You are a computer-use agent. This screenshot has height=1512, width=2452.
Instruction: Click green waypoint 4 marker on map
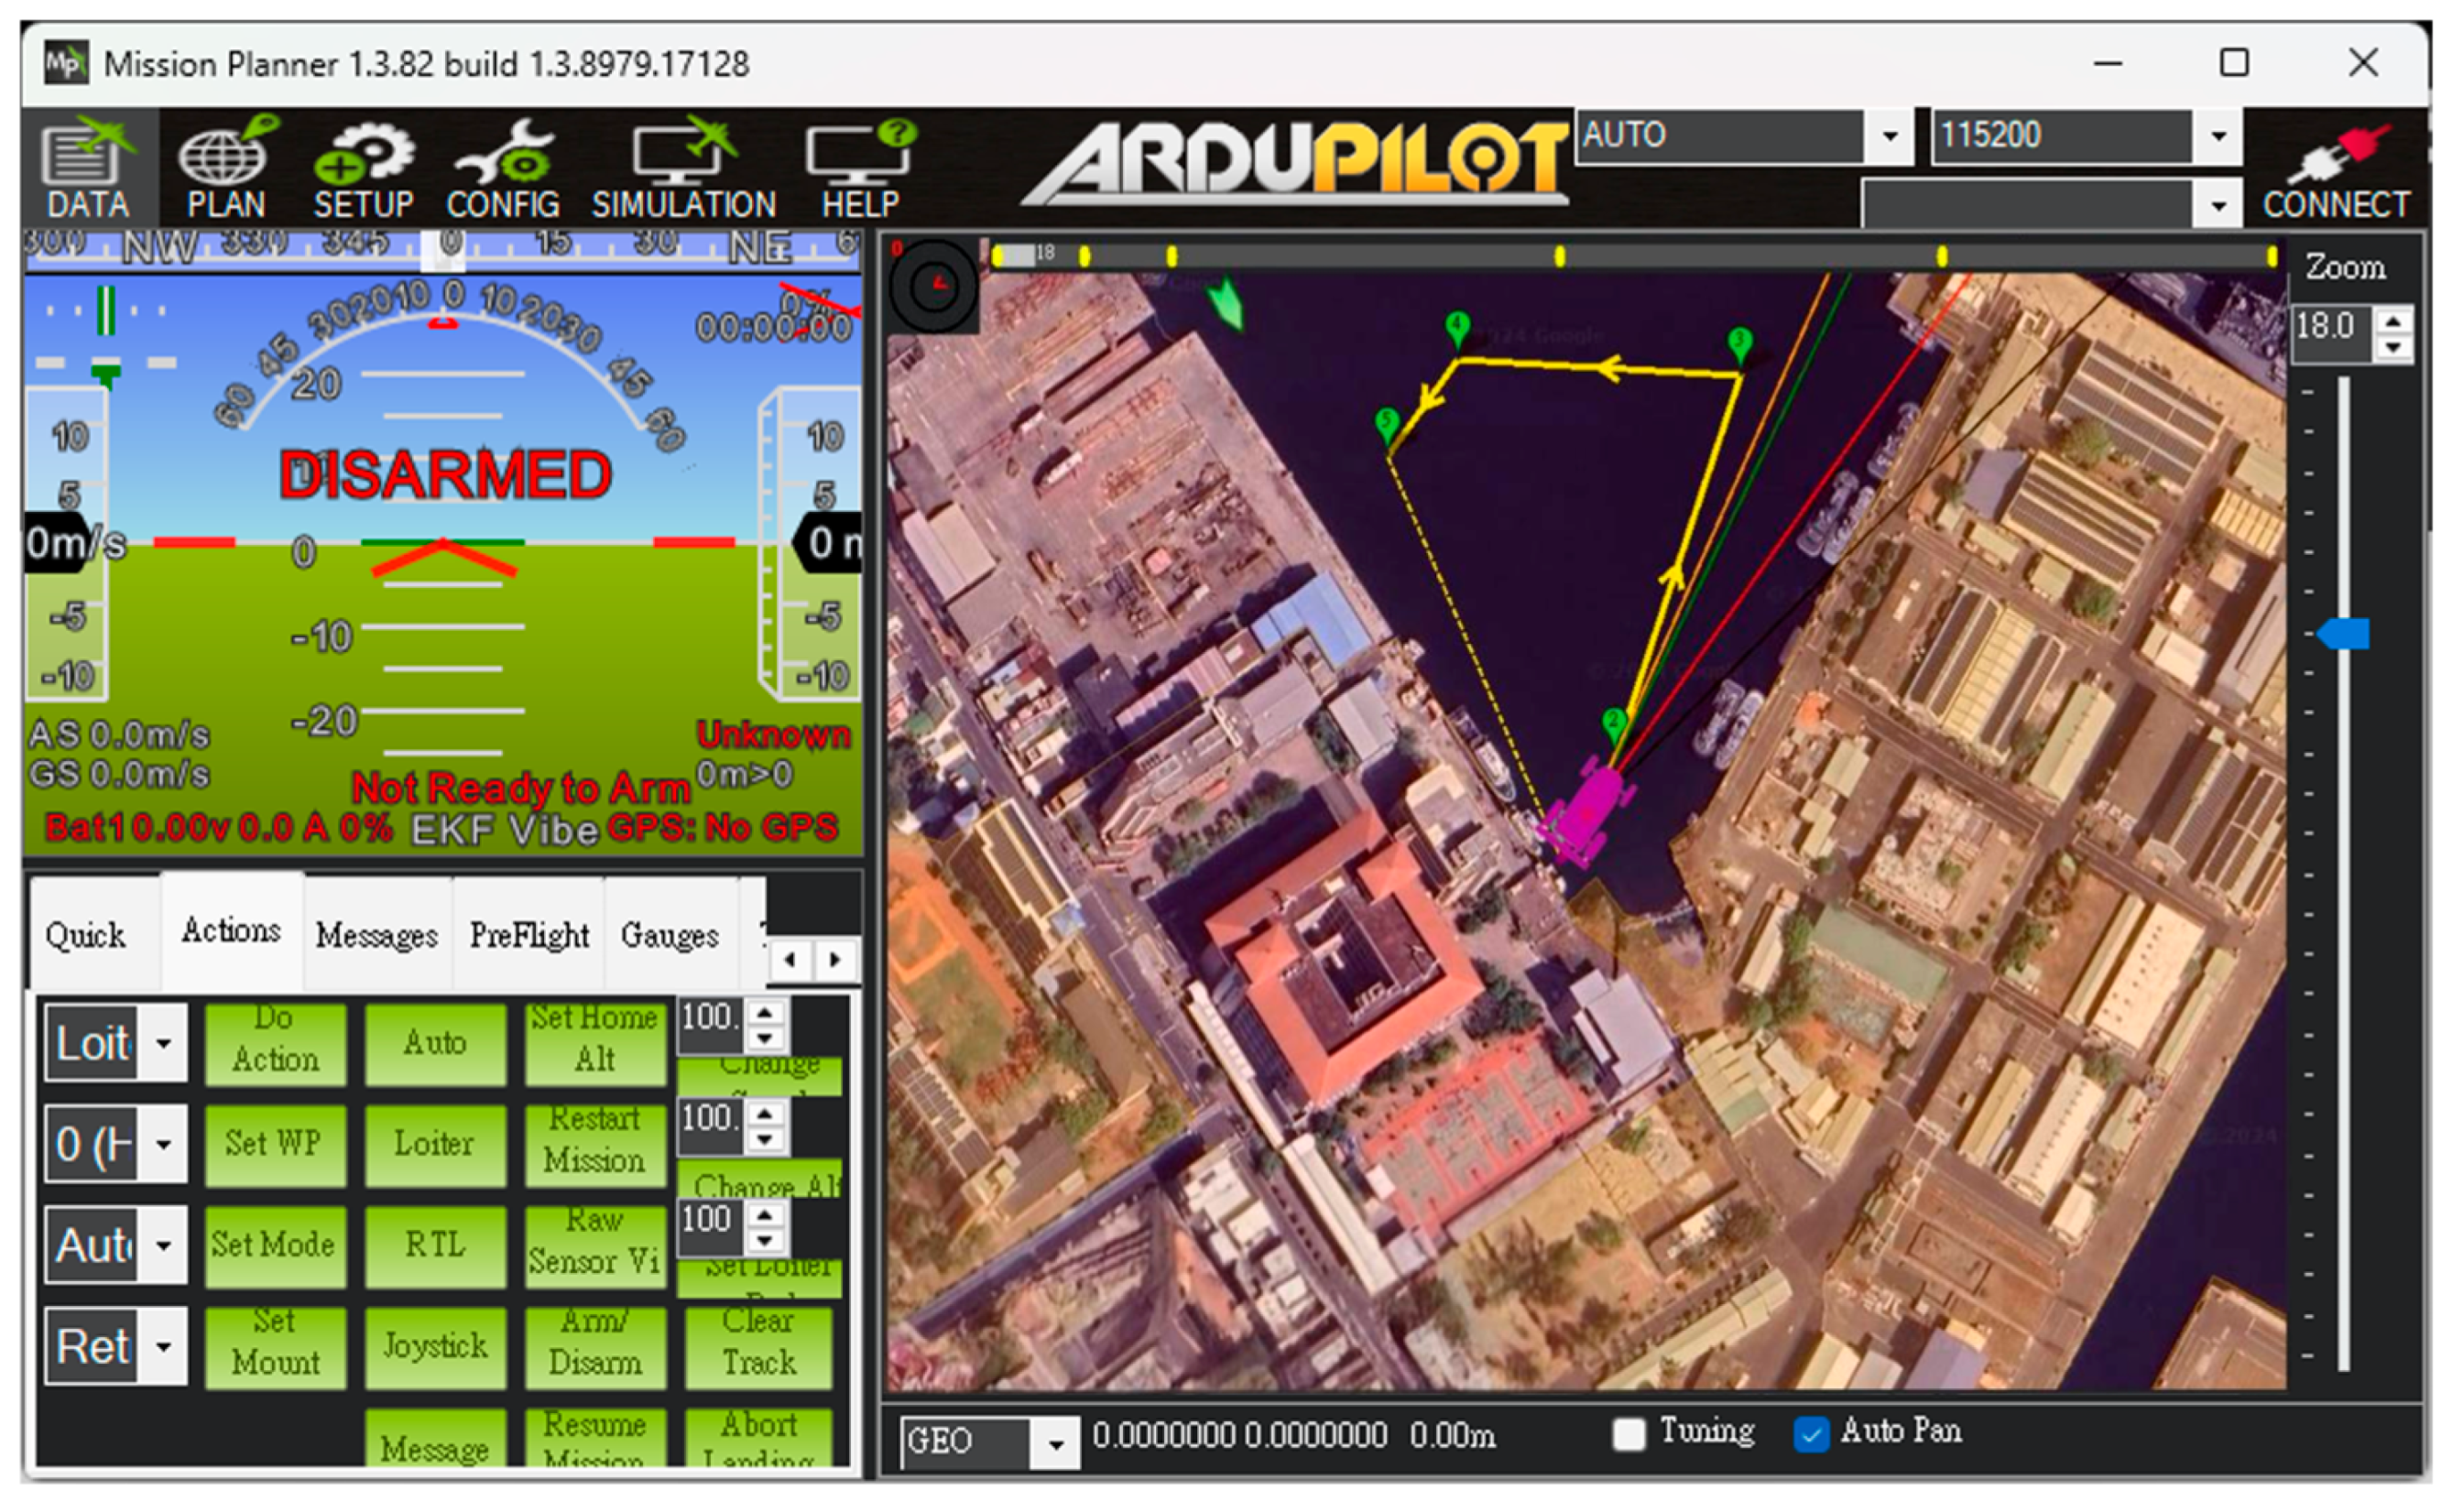[1458, 327]
